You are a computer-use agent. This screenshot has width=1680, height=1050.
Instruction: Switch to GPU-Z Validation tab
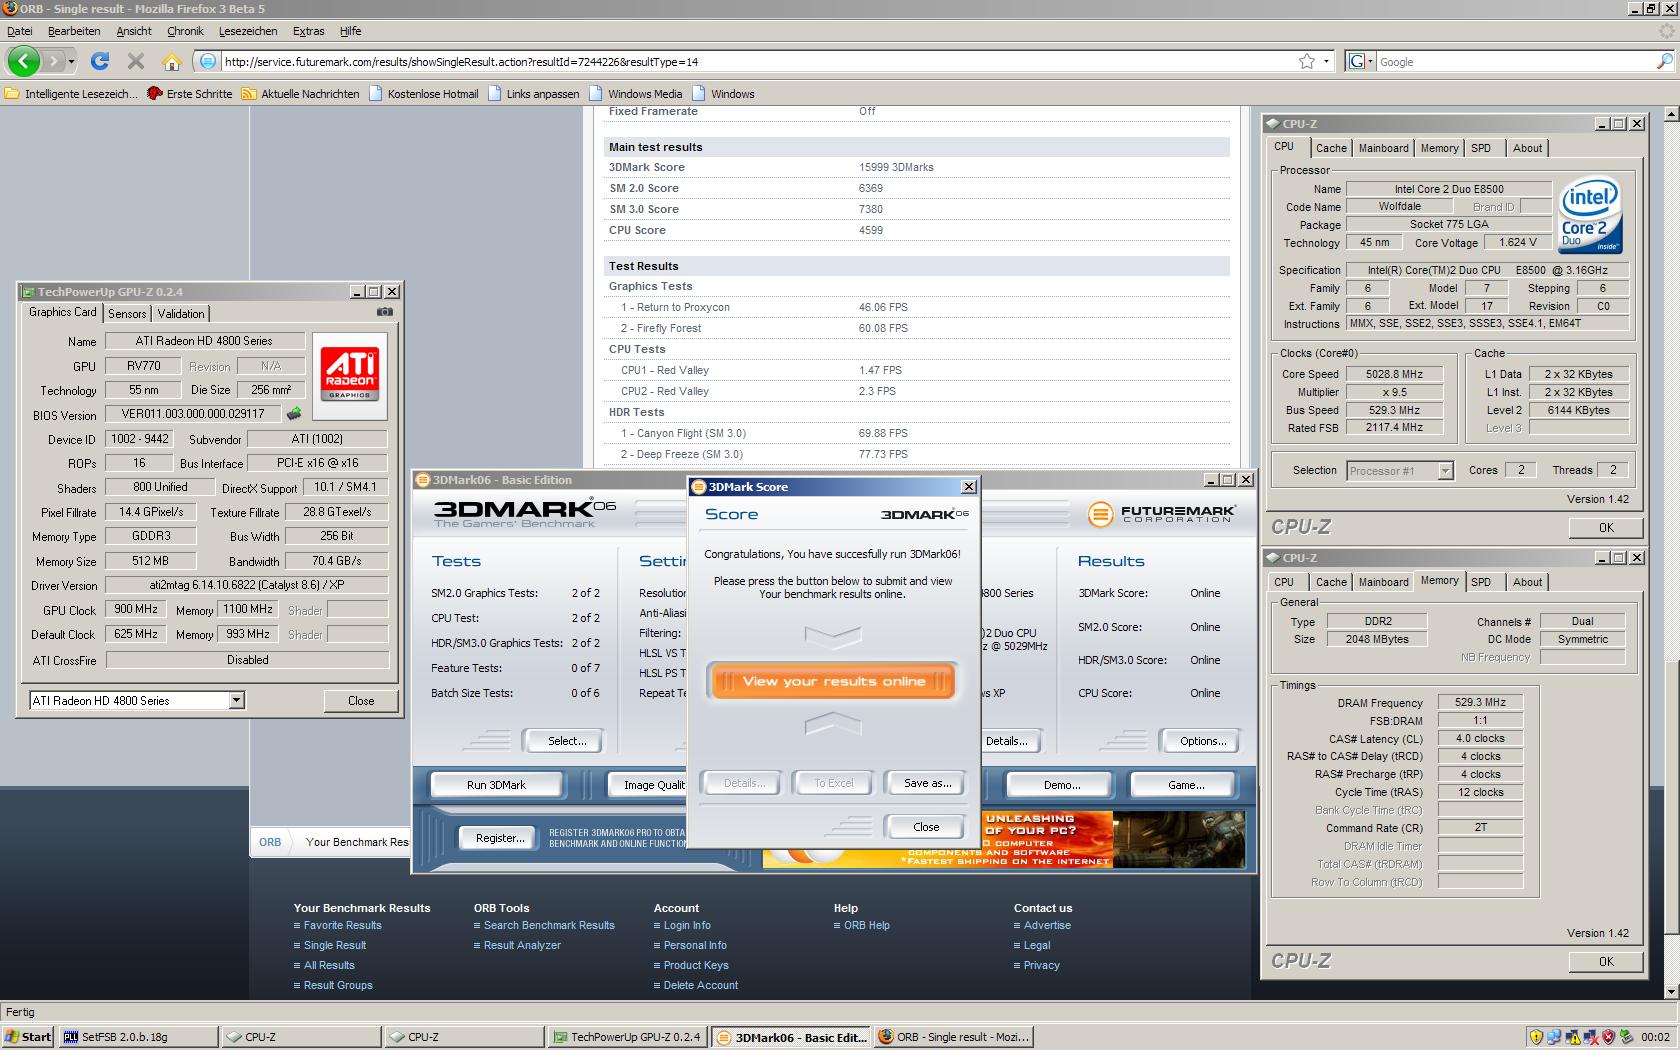point(181,314)
